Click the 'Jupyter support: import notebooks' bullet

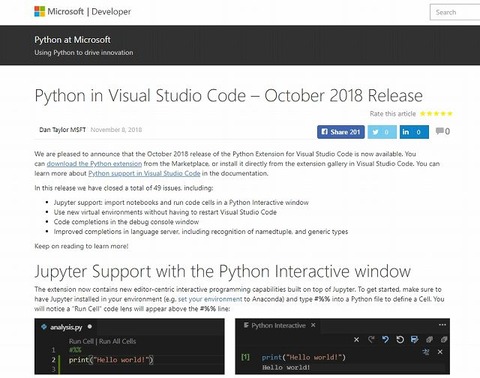[181, 203]
